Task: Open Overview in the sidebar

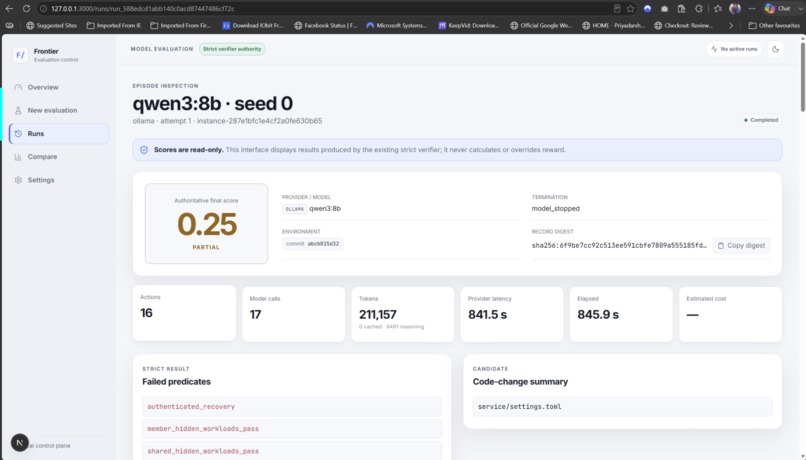Action: (59, 87)
